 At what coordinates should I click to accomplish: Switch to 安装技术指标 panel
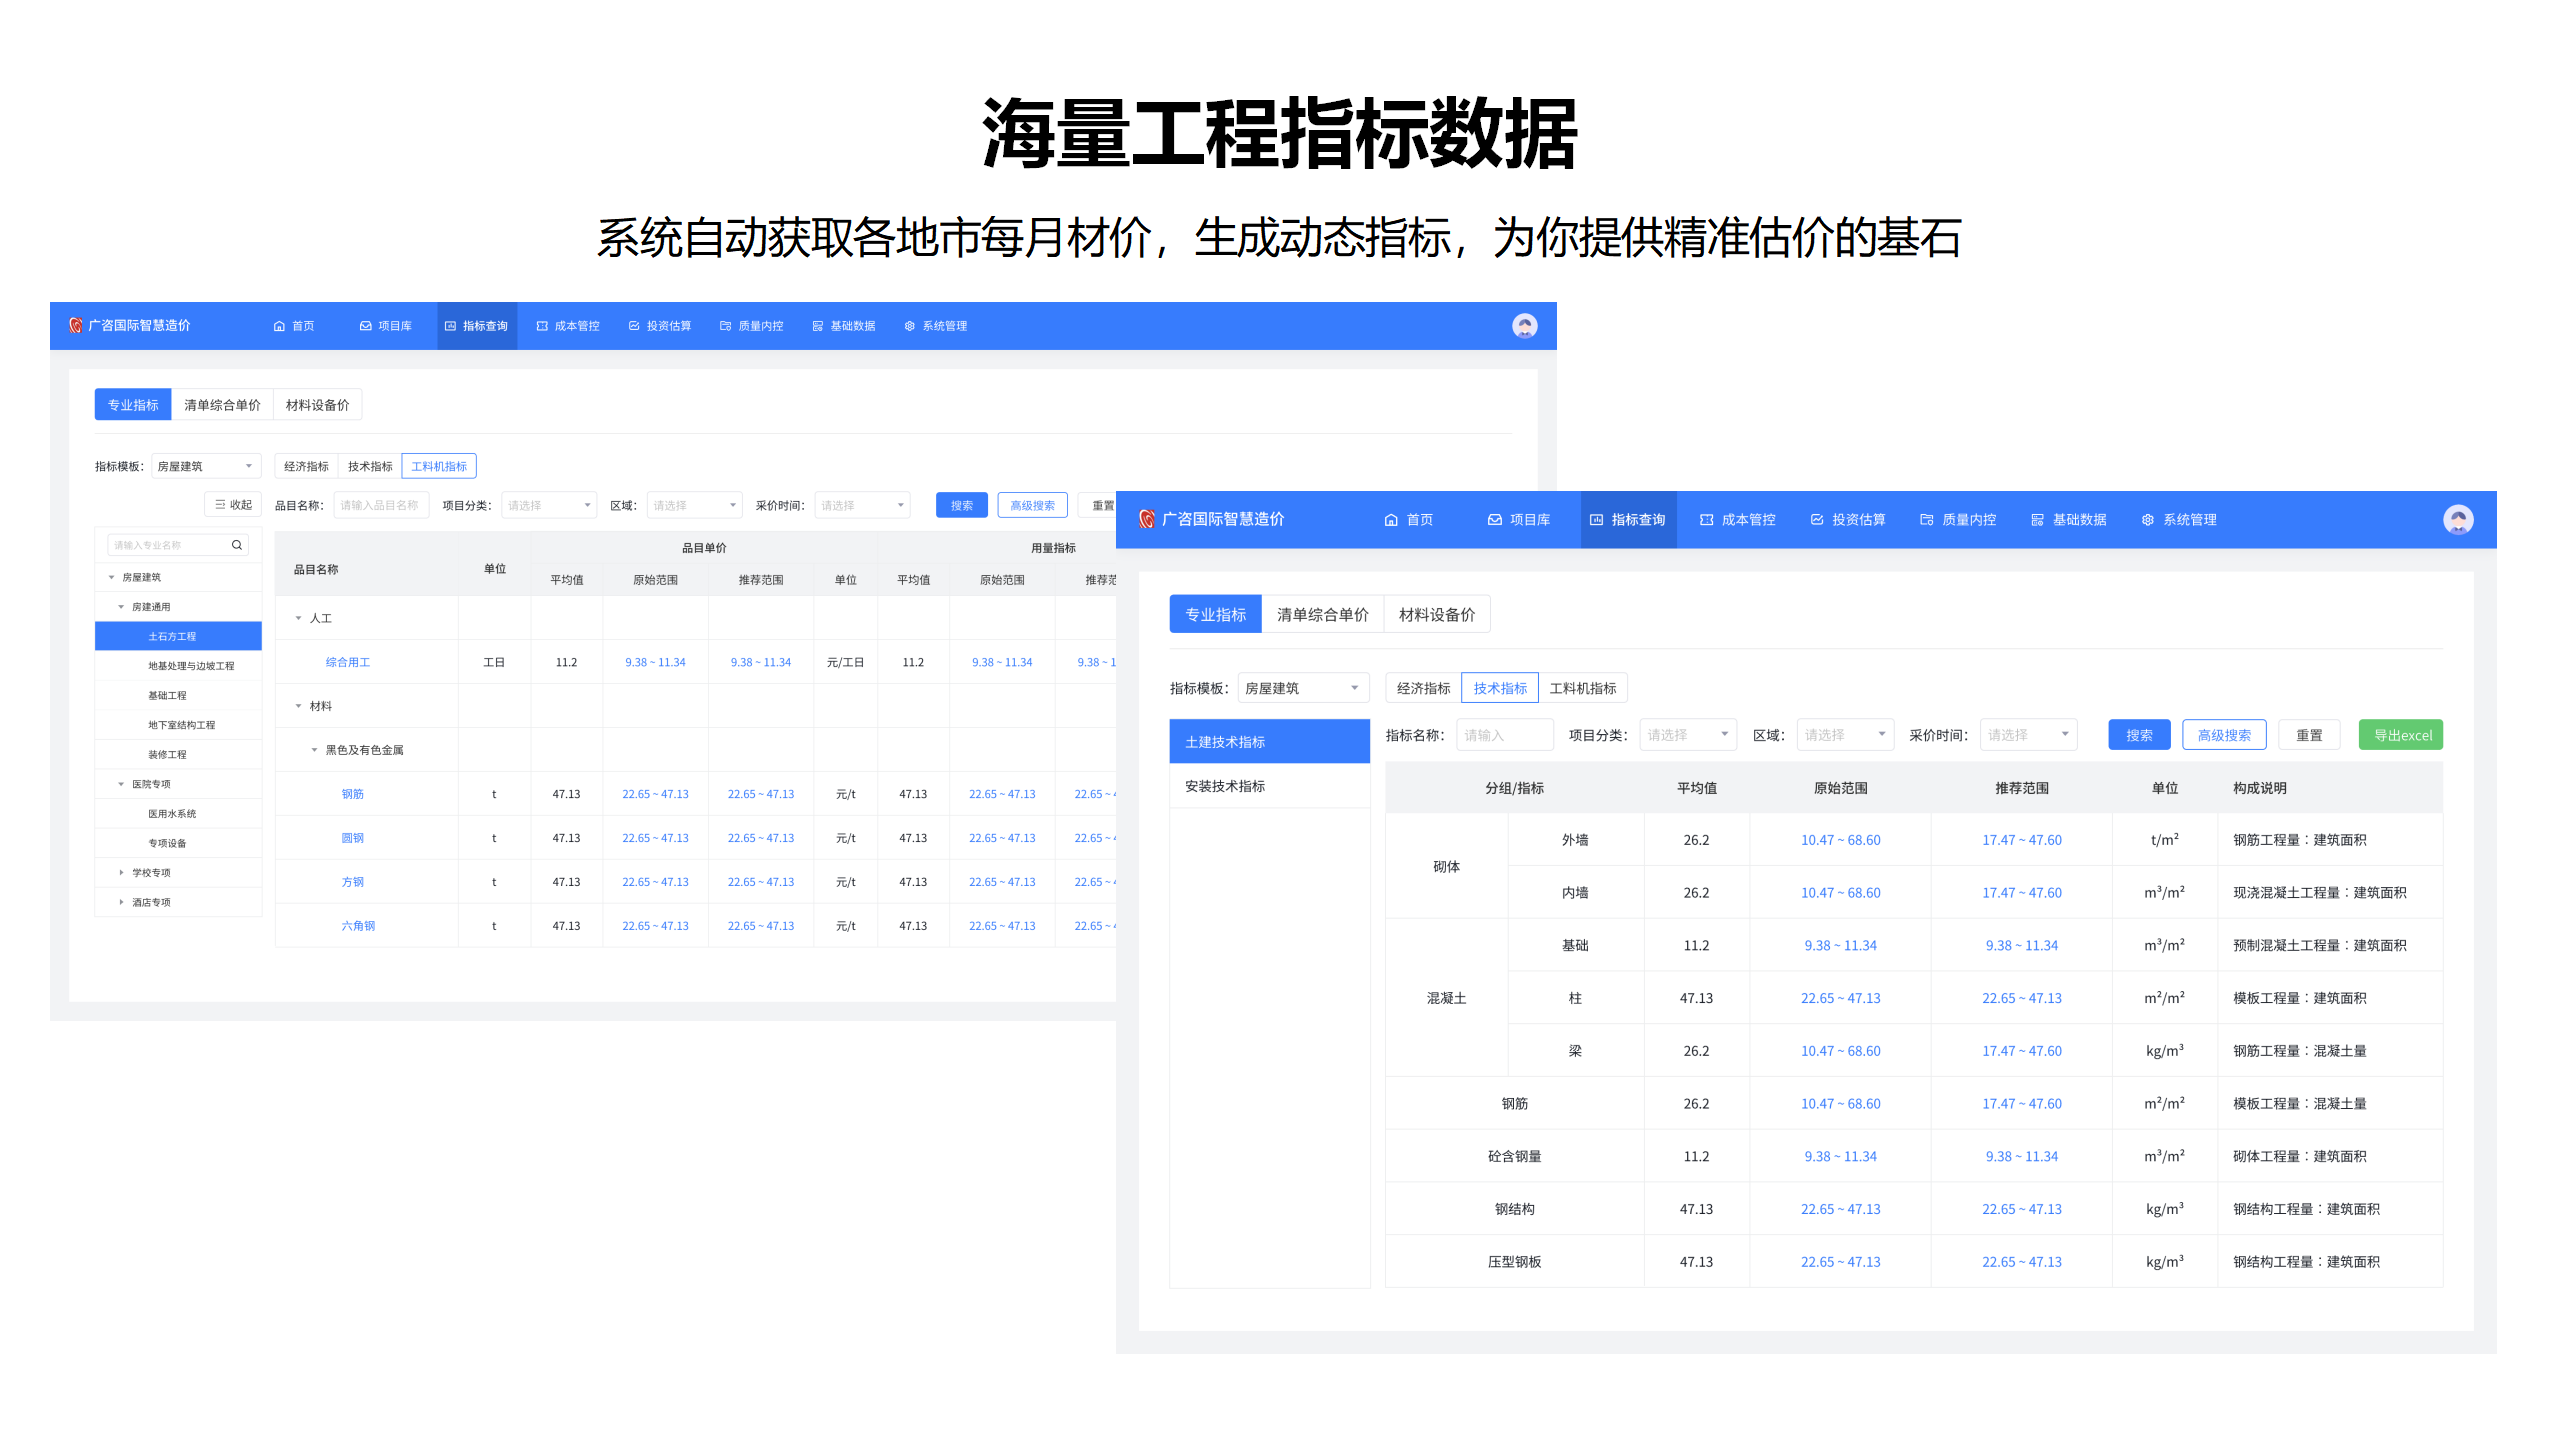(1226, 786)
